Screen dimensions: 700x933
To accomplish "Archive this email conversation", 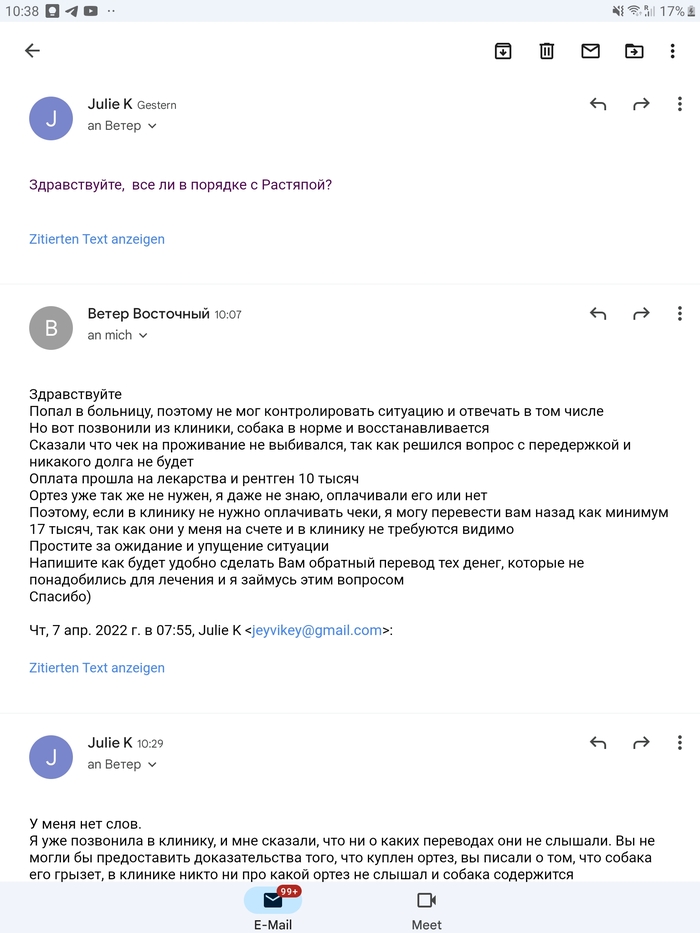I will pyautogui.click(x=503, y=51).
